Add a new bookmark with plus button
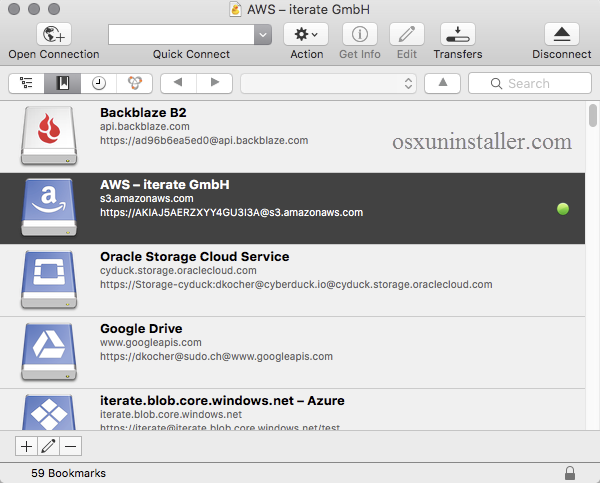This screenshot has height=483, width=600. 26,446
